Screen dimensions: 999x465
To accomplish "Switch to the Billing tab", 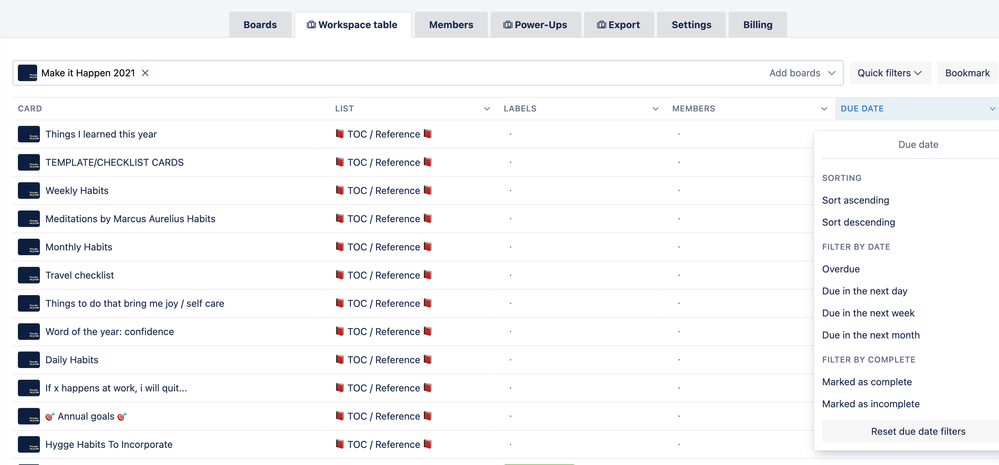I will click(758, 25).
